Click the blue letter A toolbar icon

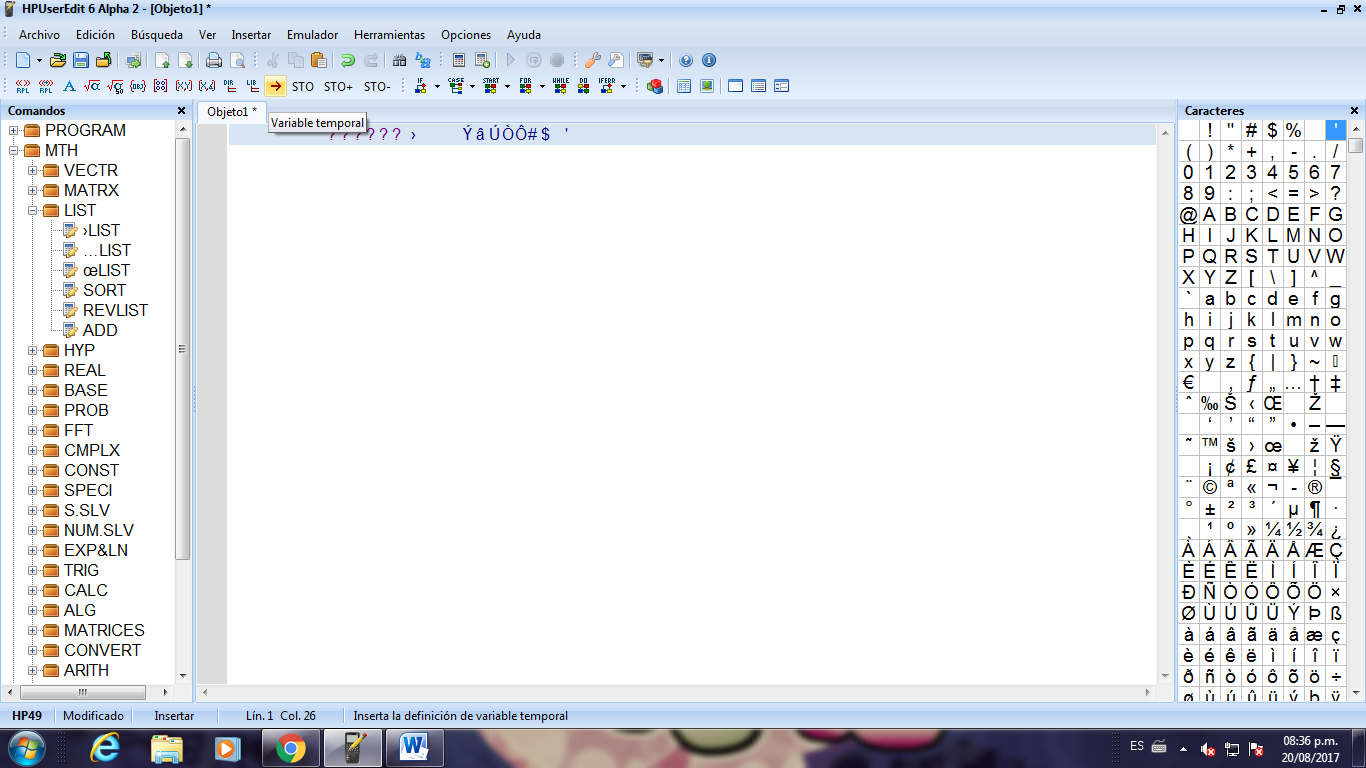(70, 87)
